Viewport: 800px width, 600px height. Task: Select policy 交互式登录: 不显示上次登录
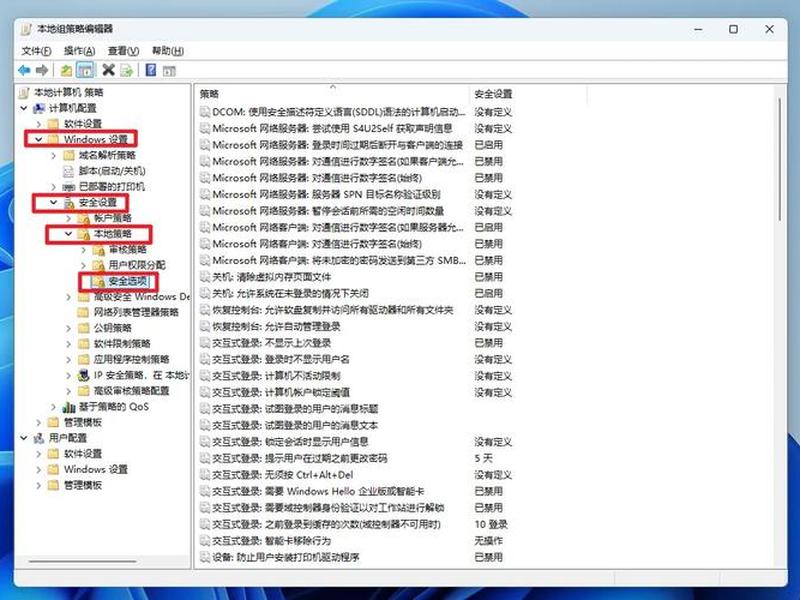(272, 343)
